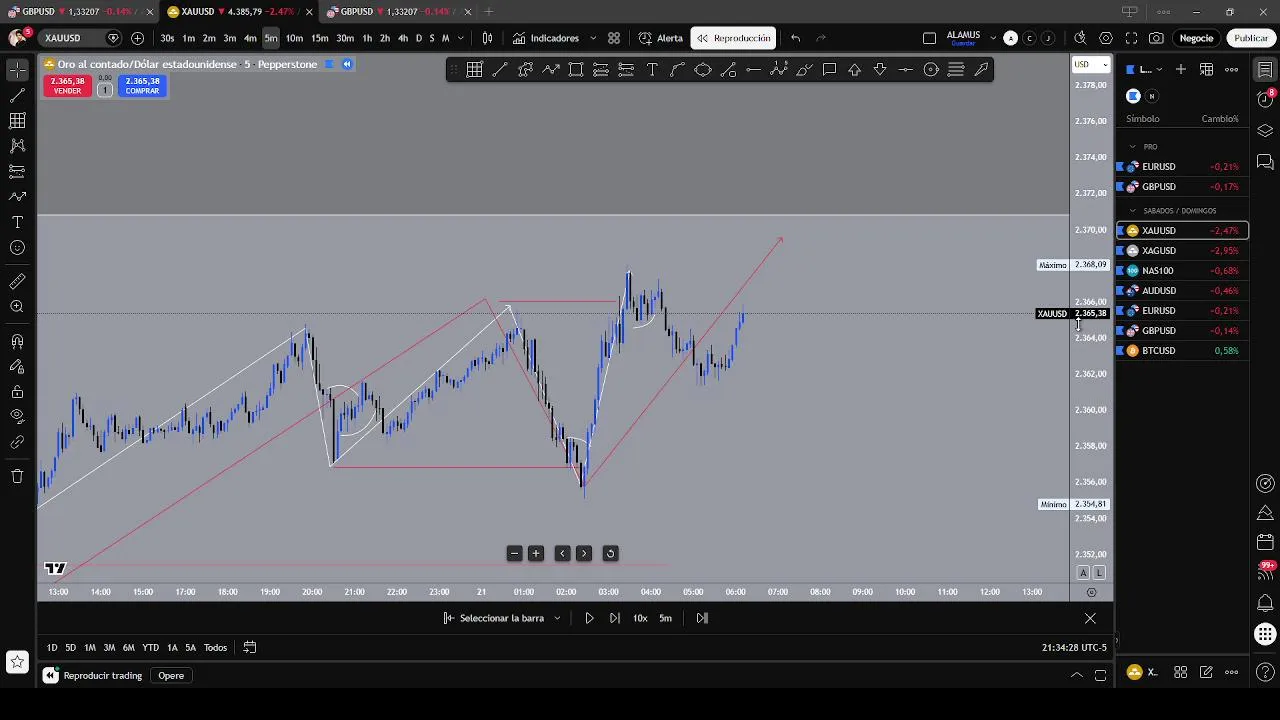The height and width of the screenshot is (720, 1280).
Task: Open the Fibonacci/gann grid tools in left sidebar
Action: (17, 121)
